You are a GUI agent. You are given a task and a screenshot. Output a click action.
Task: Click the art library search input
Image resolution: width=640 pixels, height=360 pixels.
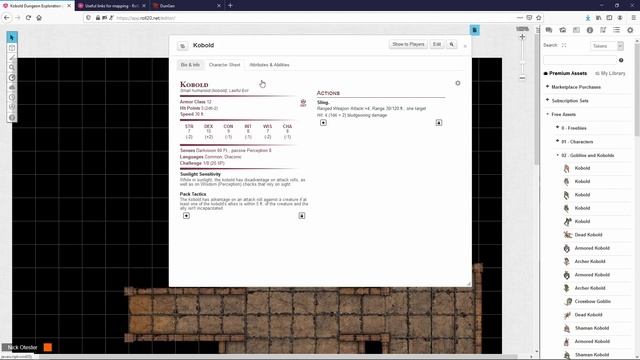click(580, 60)
